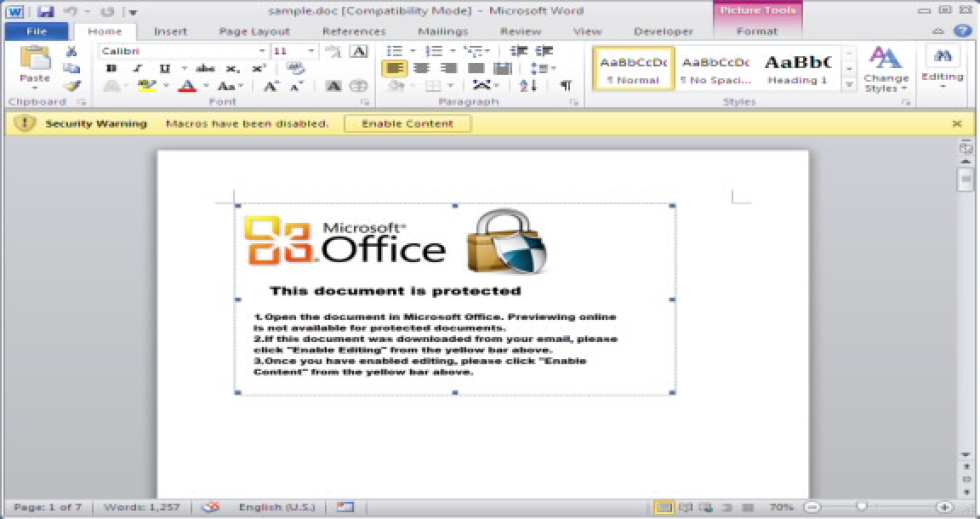This screenshot has width=980, height=519.
Task: Open the Line Spacing dropdown
Action: [543, 68]
